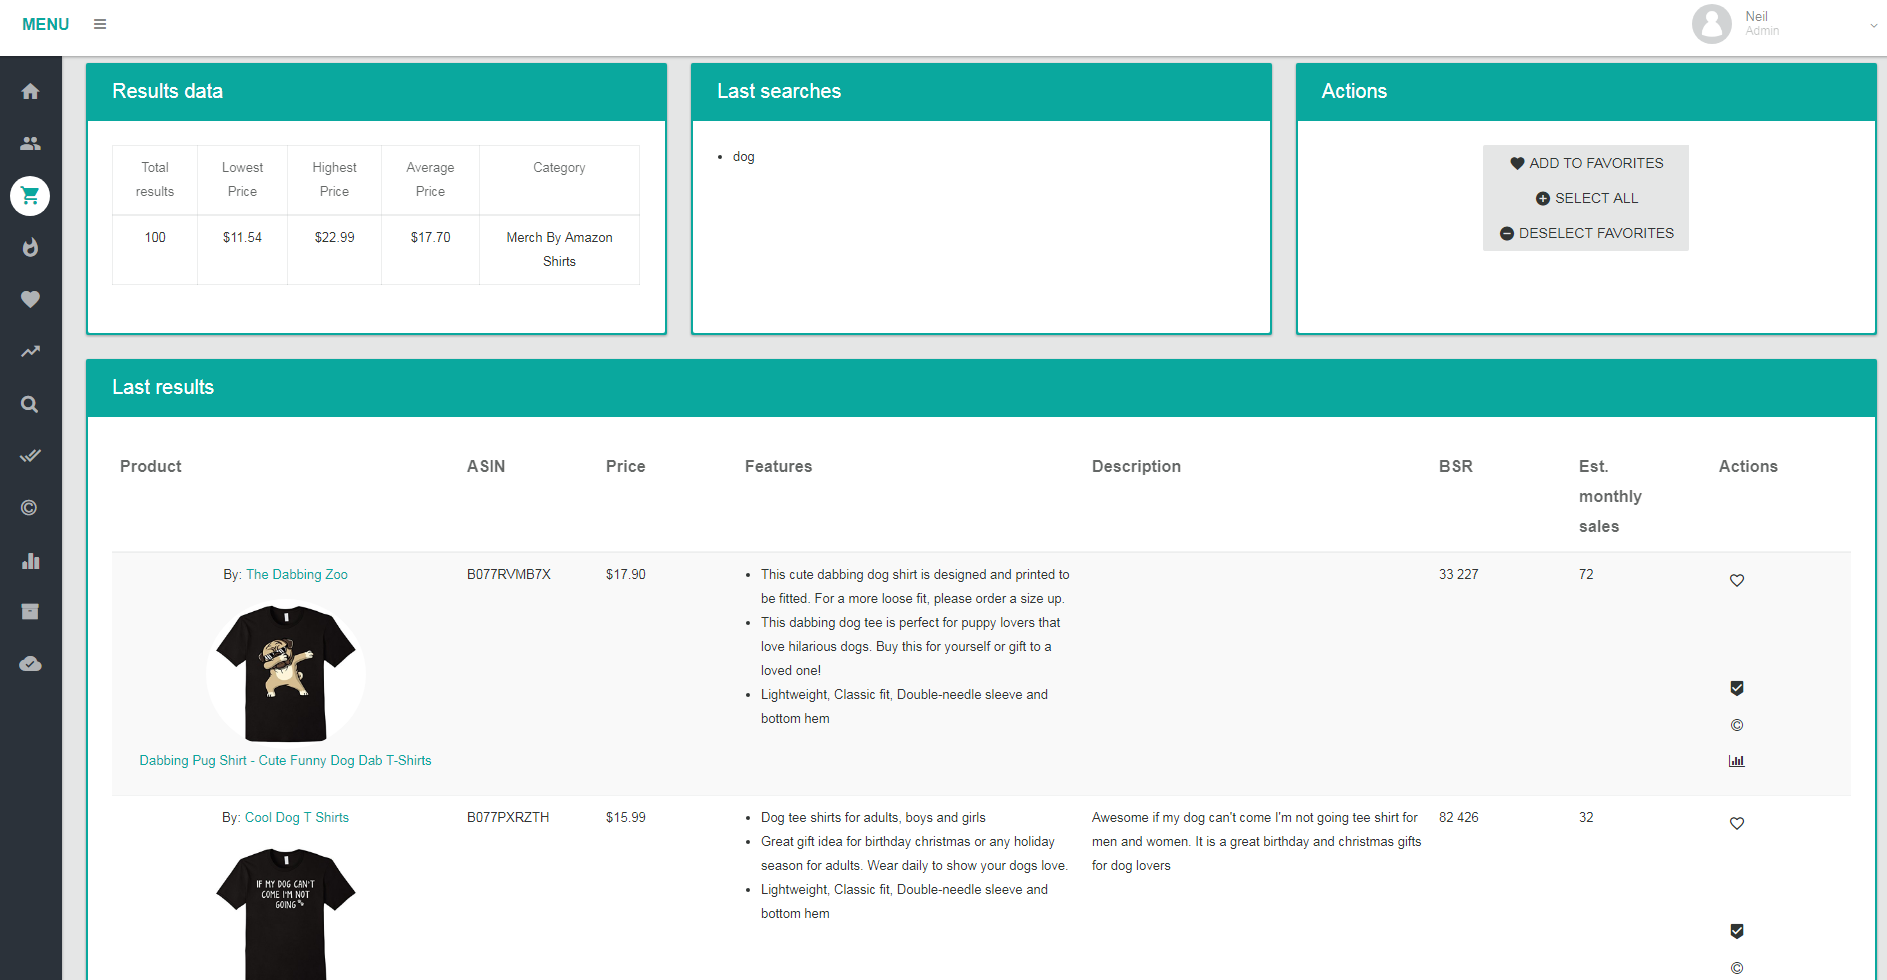
Task: Click the $15.99 price cell
Action: click(626, 817)
